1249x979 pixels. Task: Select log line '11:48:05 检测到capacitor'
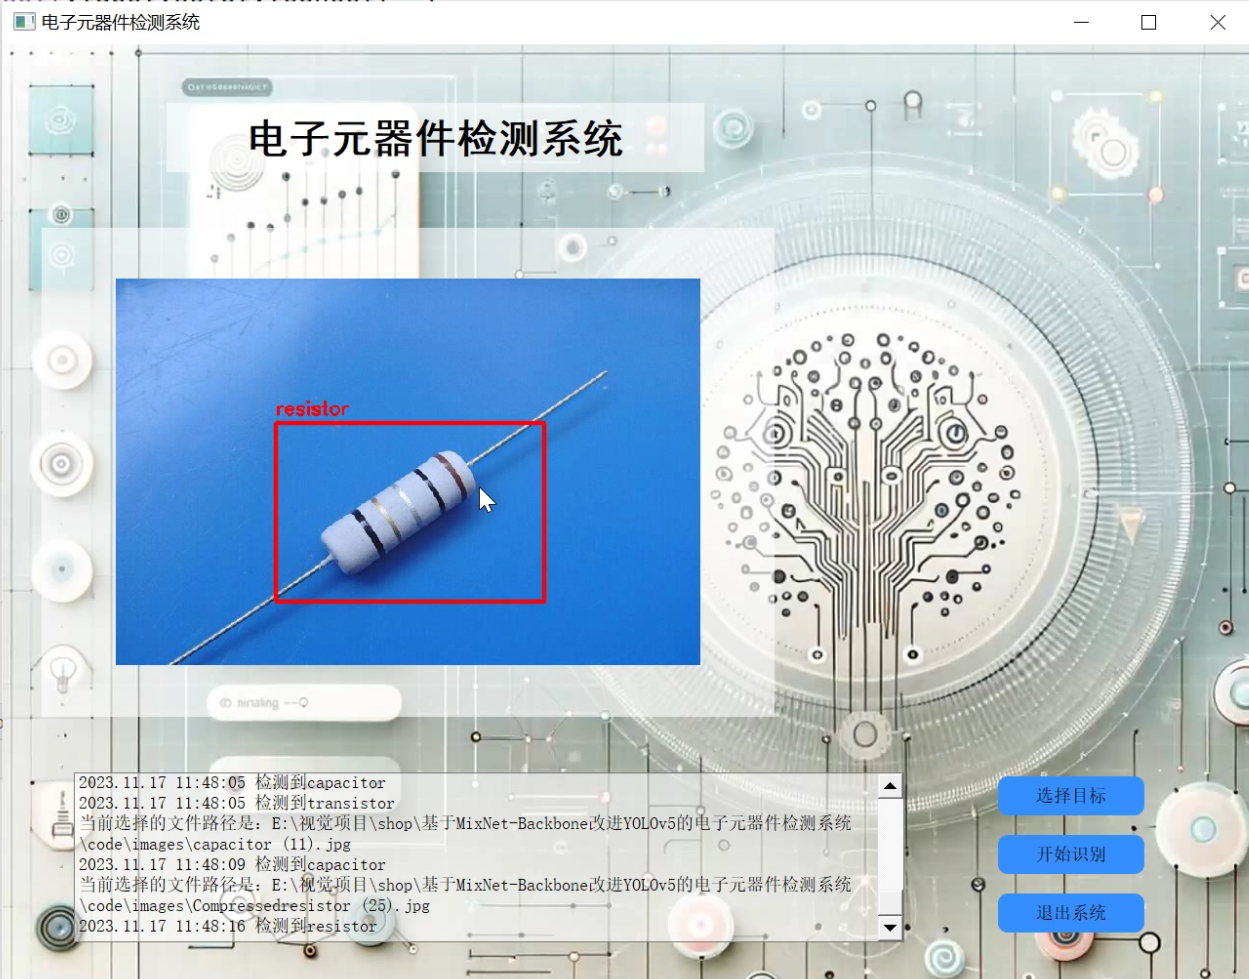232,783
